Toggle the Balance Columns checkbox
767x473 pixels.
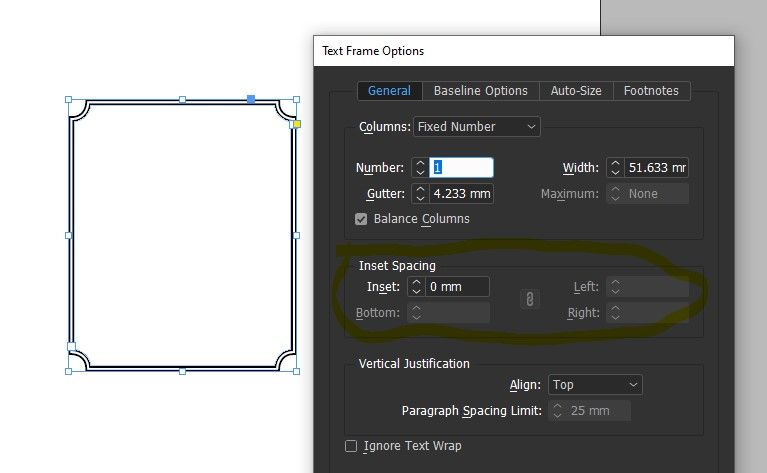[x=361, y=219]
